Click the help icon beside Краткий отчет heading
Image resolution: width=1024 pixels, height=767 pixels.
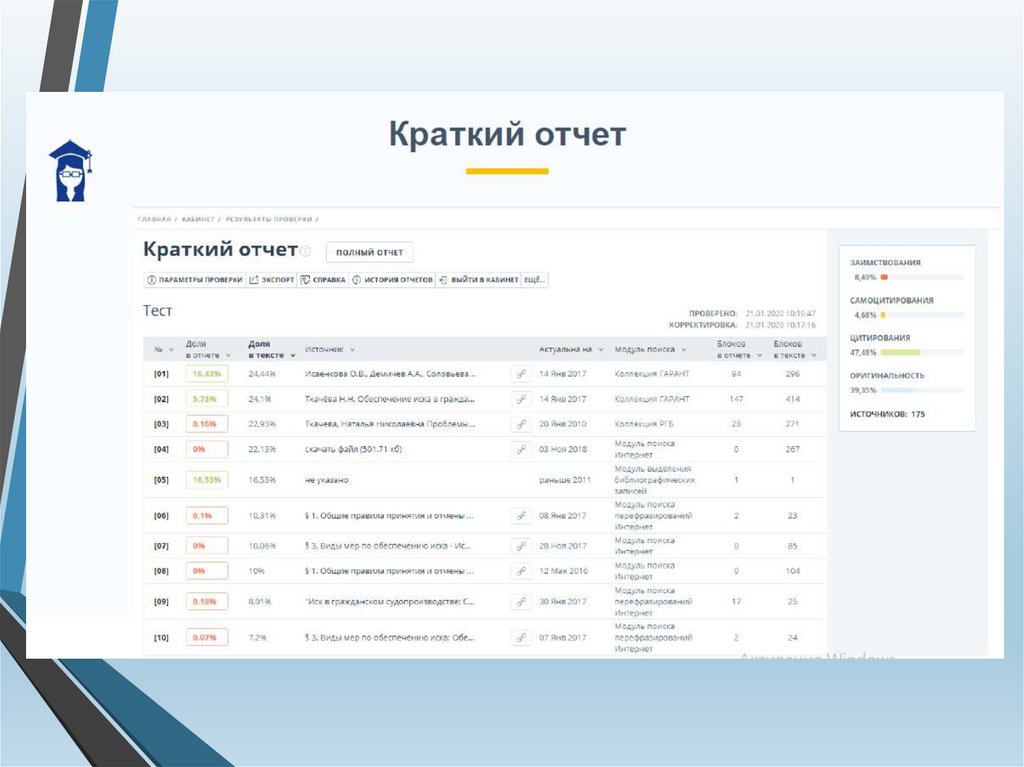[x=306, y=252]
